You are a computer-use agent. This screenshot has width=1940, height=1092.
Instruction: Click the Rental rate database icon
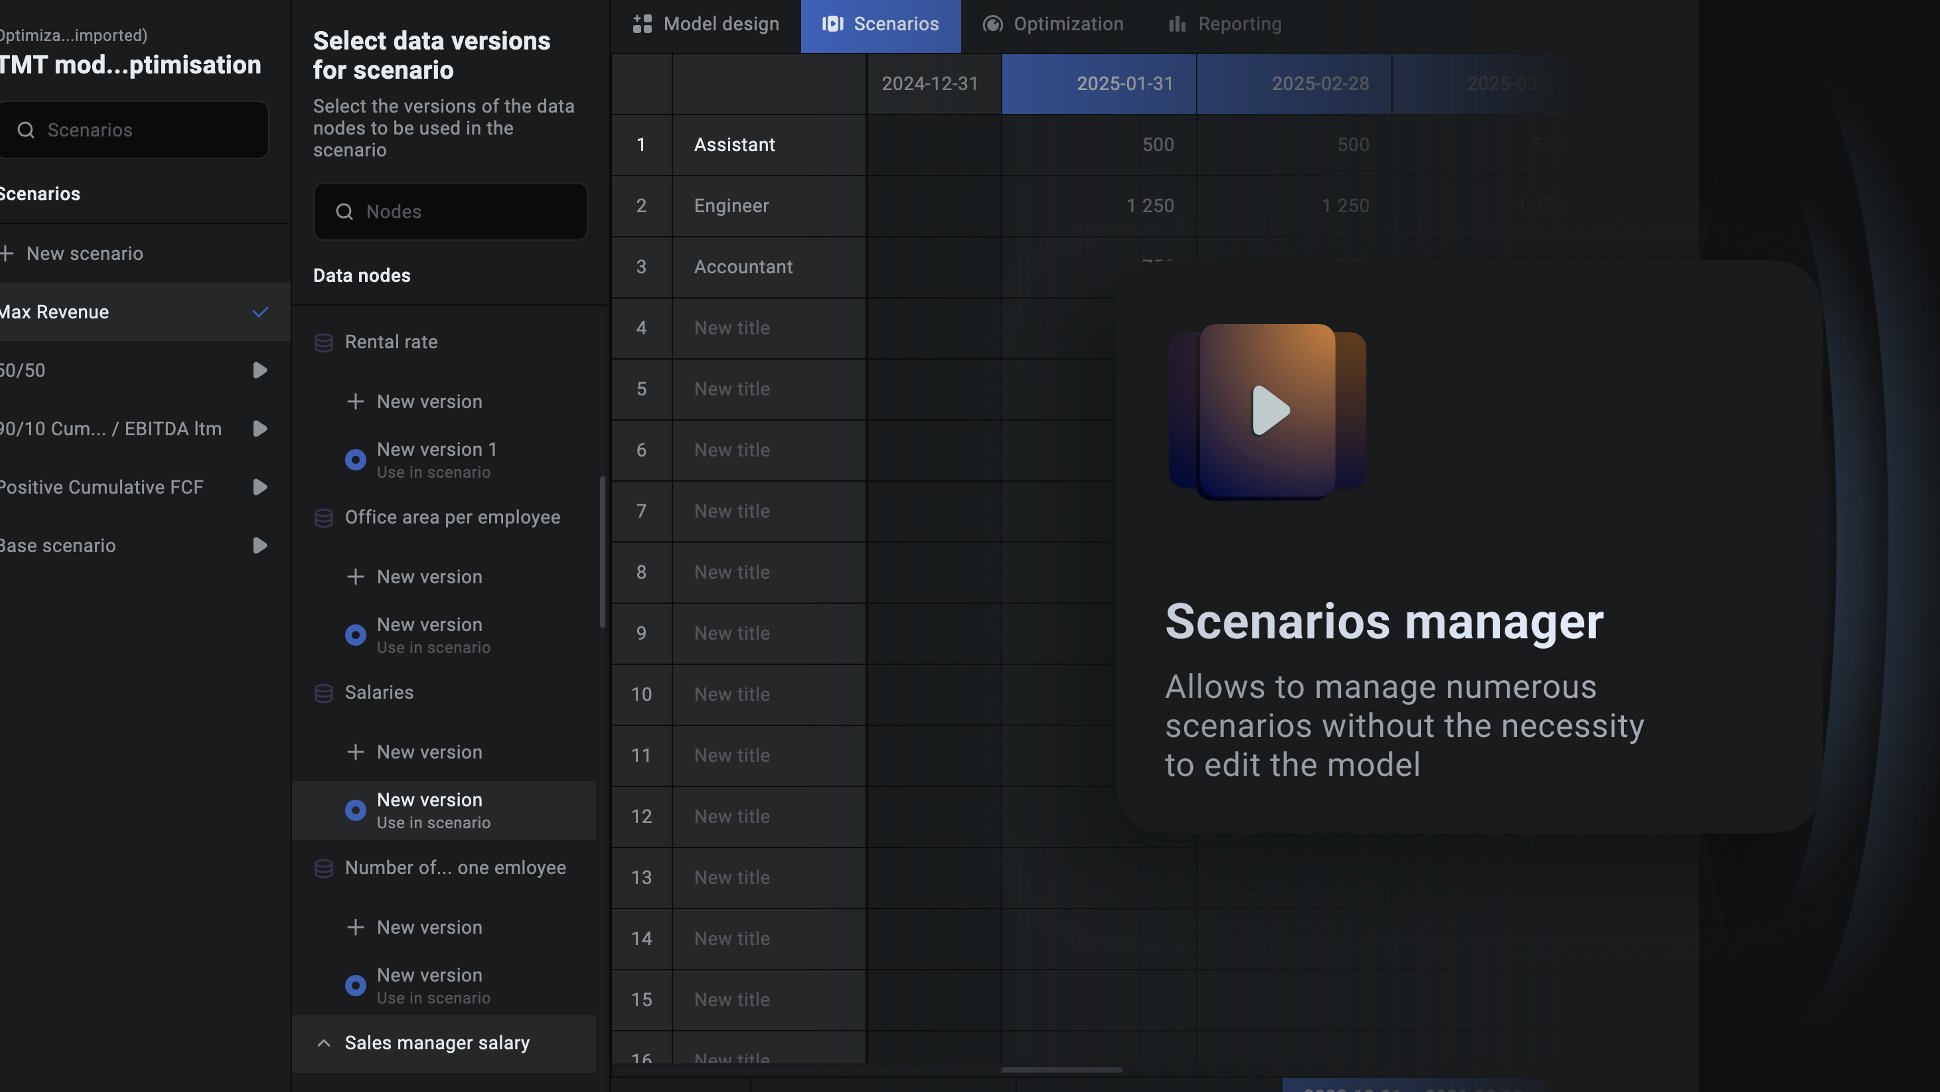(324, 343)
